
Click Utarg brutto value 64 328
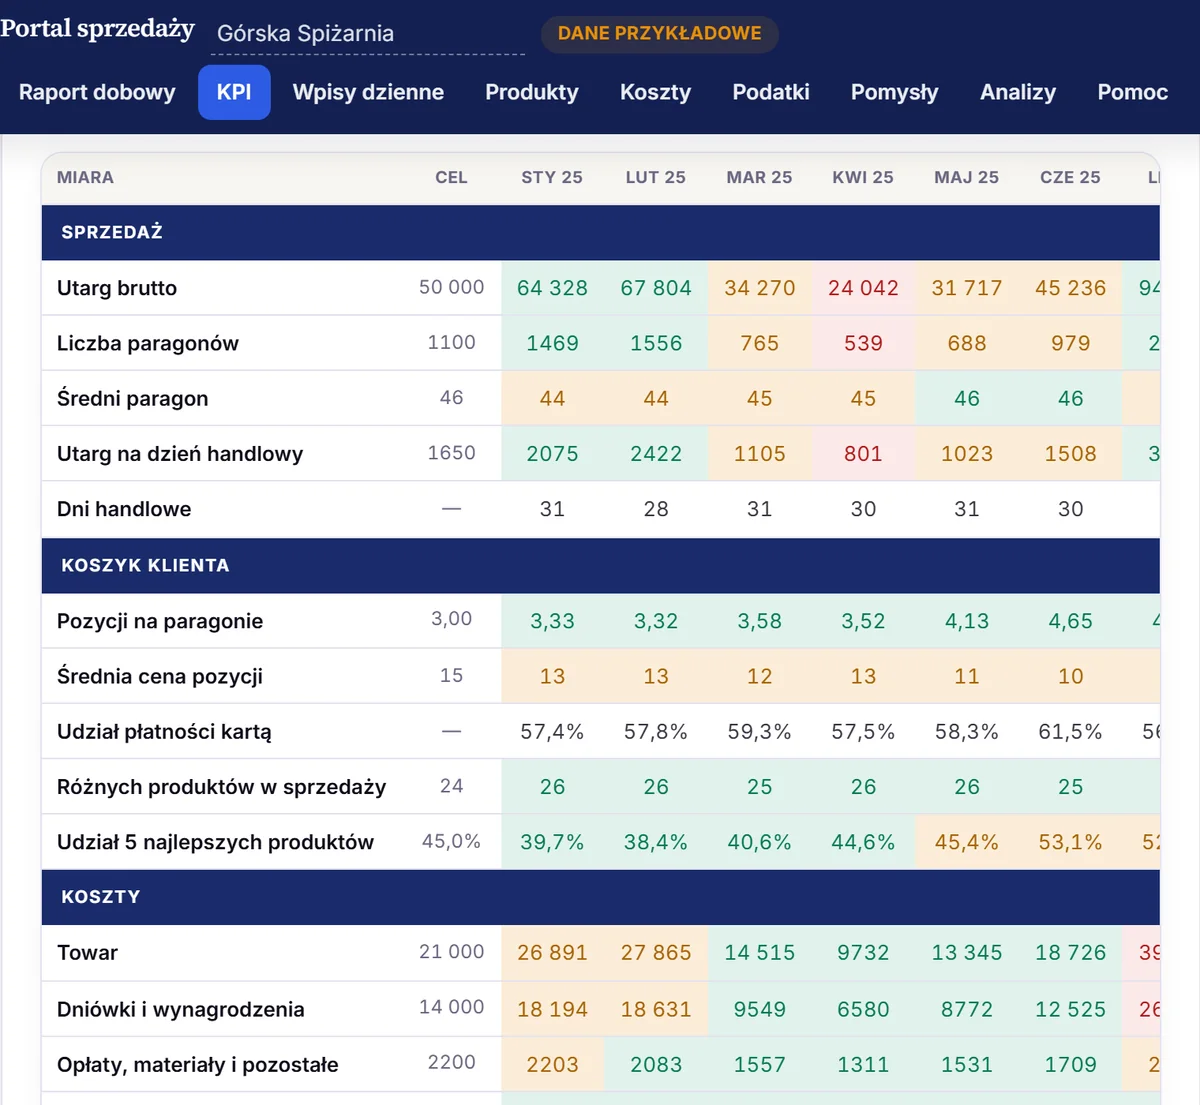pyautogui.click(x=552, y=288)
